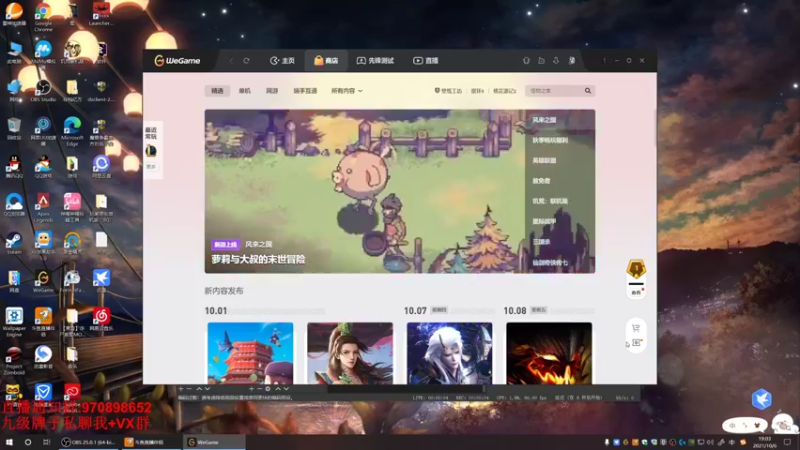Focus the store search input field
800x450 pixels.
click(555, 91)
